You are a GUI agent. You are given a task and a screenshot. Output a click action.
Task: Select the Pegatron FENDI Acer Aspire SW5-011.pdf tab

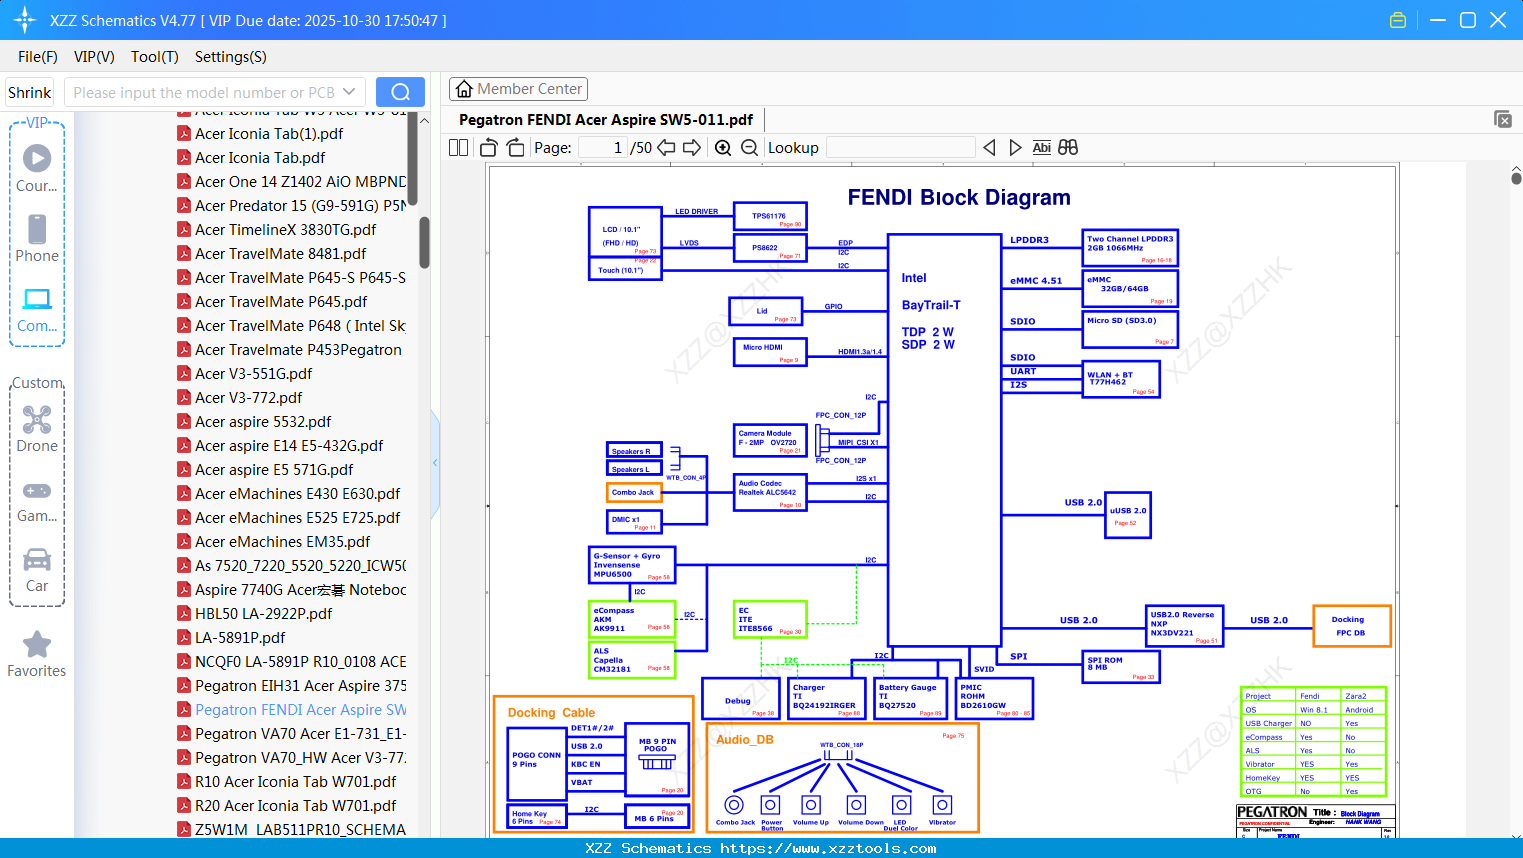(606, 120)
